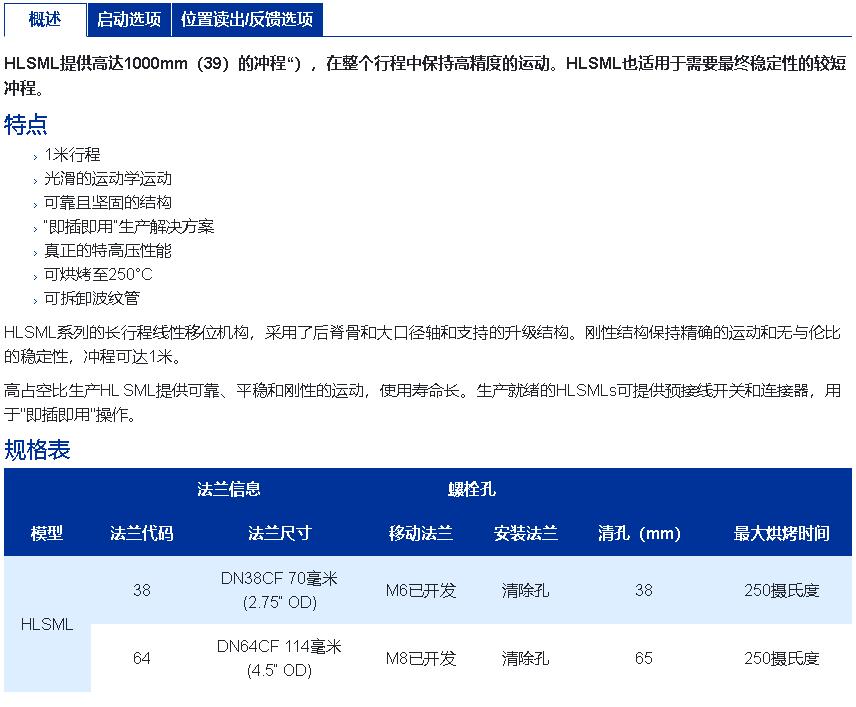Click the DN64CF 114毫米 cell
Image resolution: width=856 pixels, height=707 pixels.
280,658
